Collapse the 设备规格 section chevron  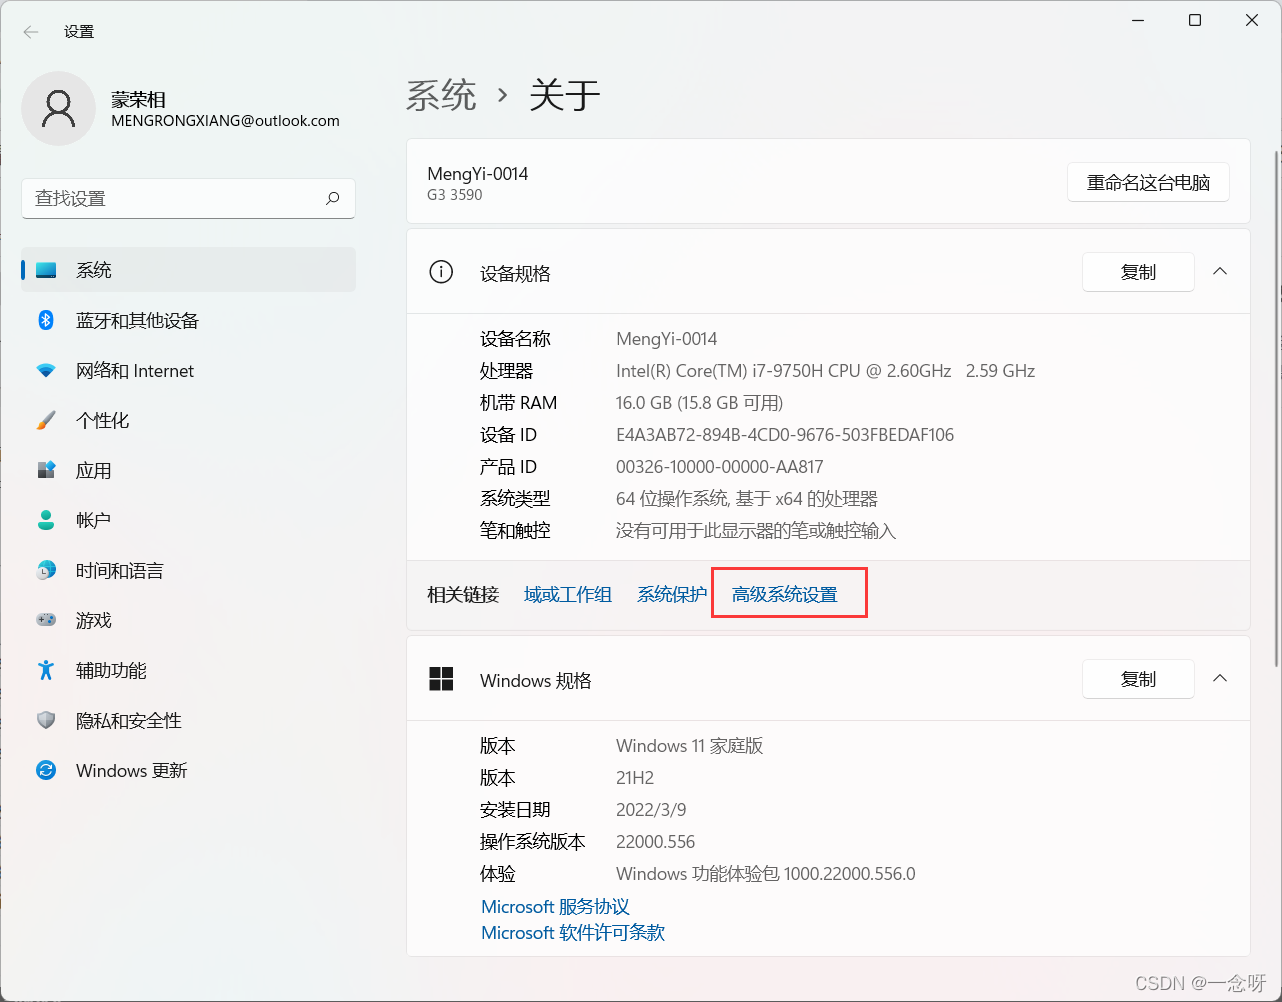tap(1220, 272)
